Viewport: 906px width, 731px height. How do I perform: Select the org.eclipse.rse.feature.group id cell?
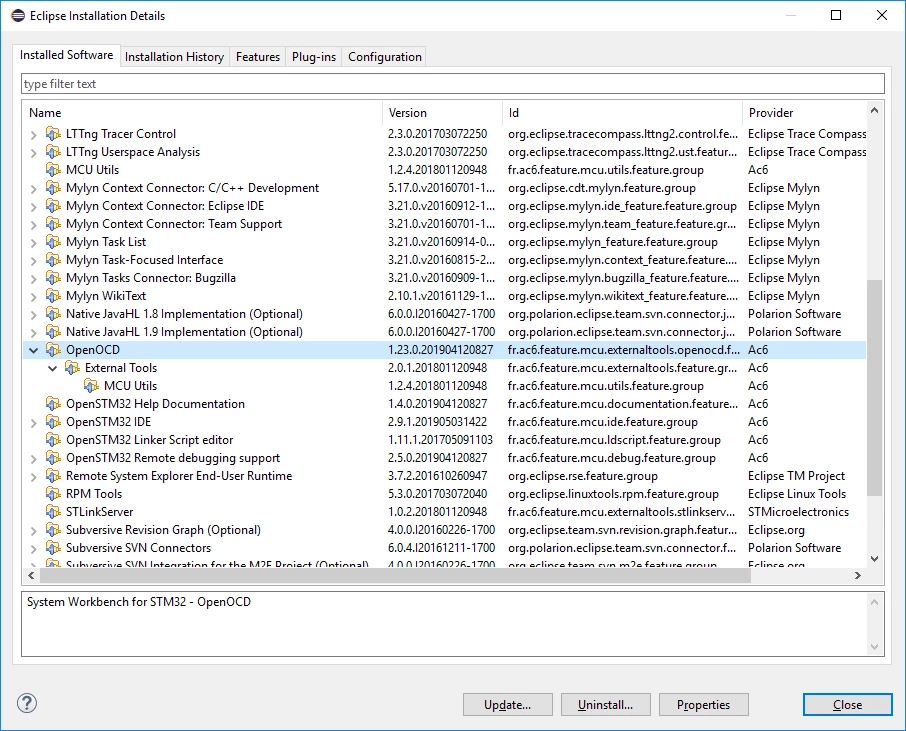582,476
